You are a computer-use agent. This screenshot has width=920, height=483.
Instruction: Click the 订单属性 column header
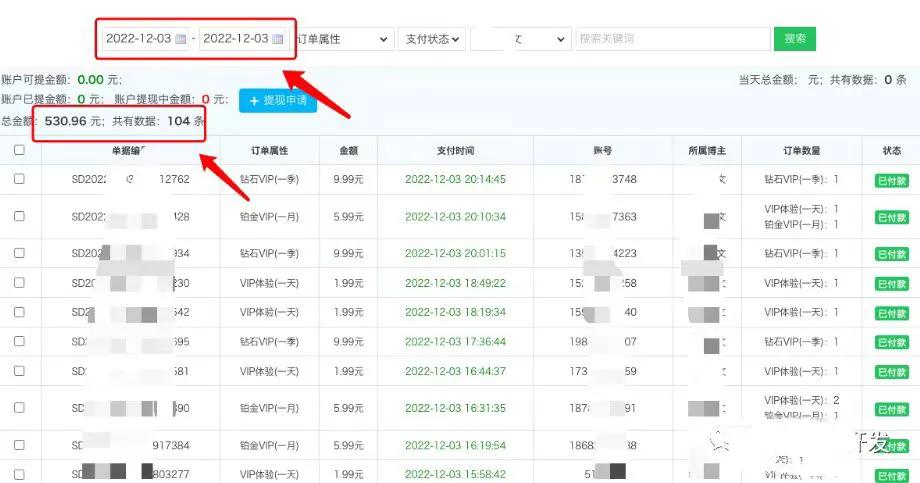pos(269,151)
